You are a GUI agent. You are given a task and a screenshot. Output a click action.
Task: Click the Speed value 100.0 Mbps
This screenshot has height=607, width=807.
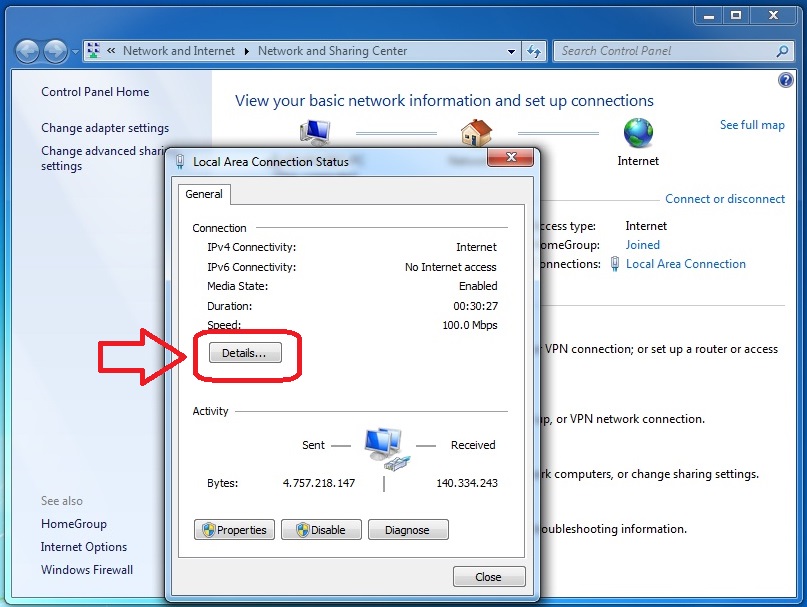[469, 325]
